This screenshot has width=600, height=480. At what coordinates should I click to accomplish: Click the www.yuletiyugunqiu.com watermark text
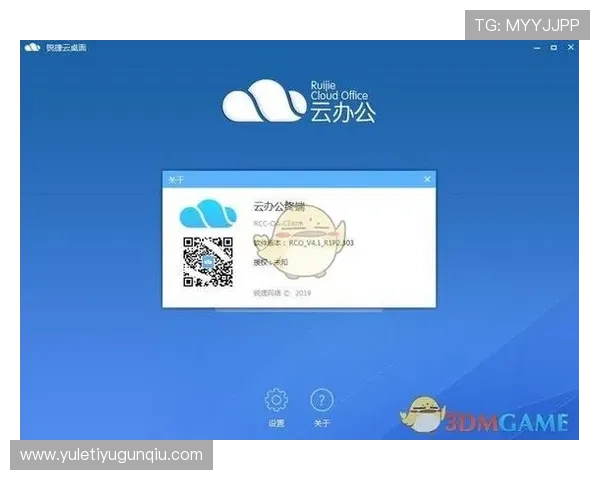click(111, 455)
